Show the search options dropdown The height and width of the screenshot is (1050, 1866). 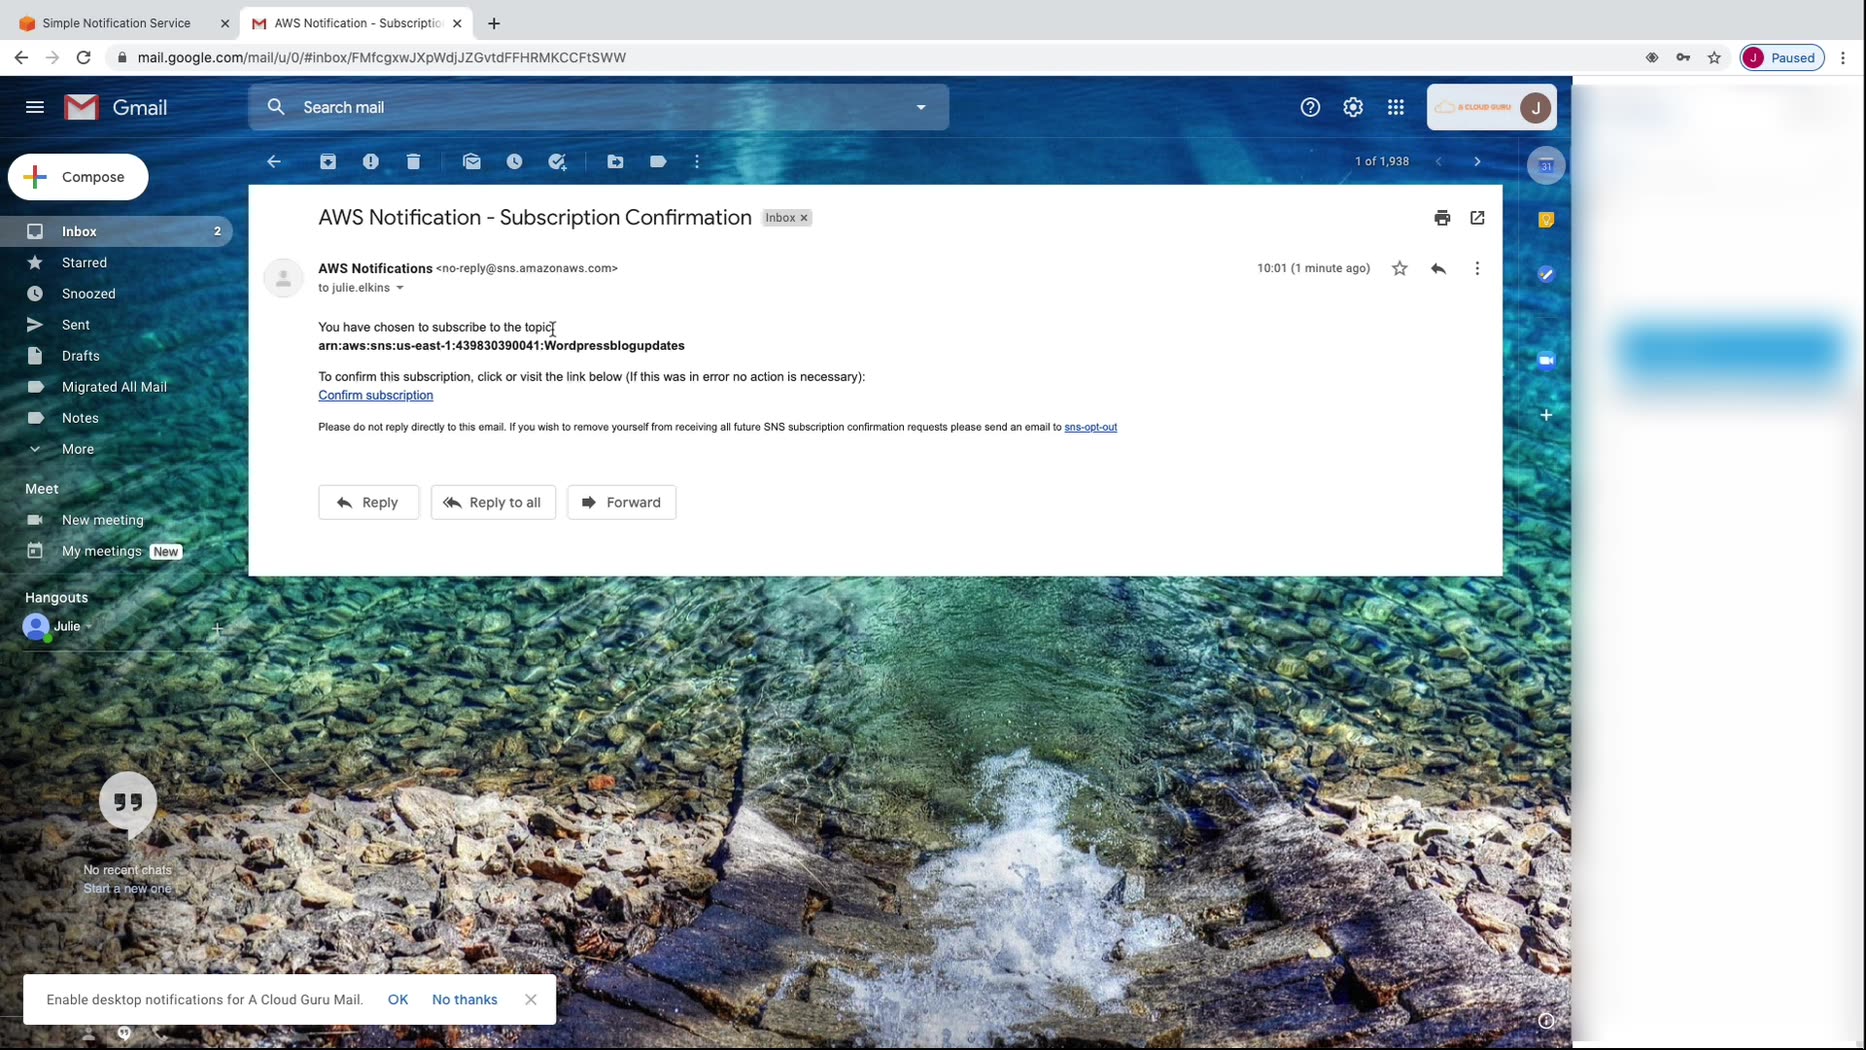(x=921, y=107)
